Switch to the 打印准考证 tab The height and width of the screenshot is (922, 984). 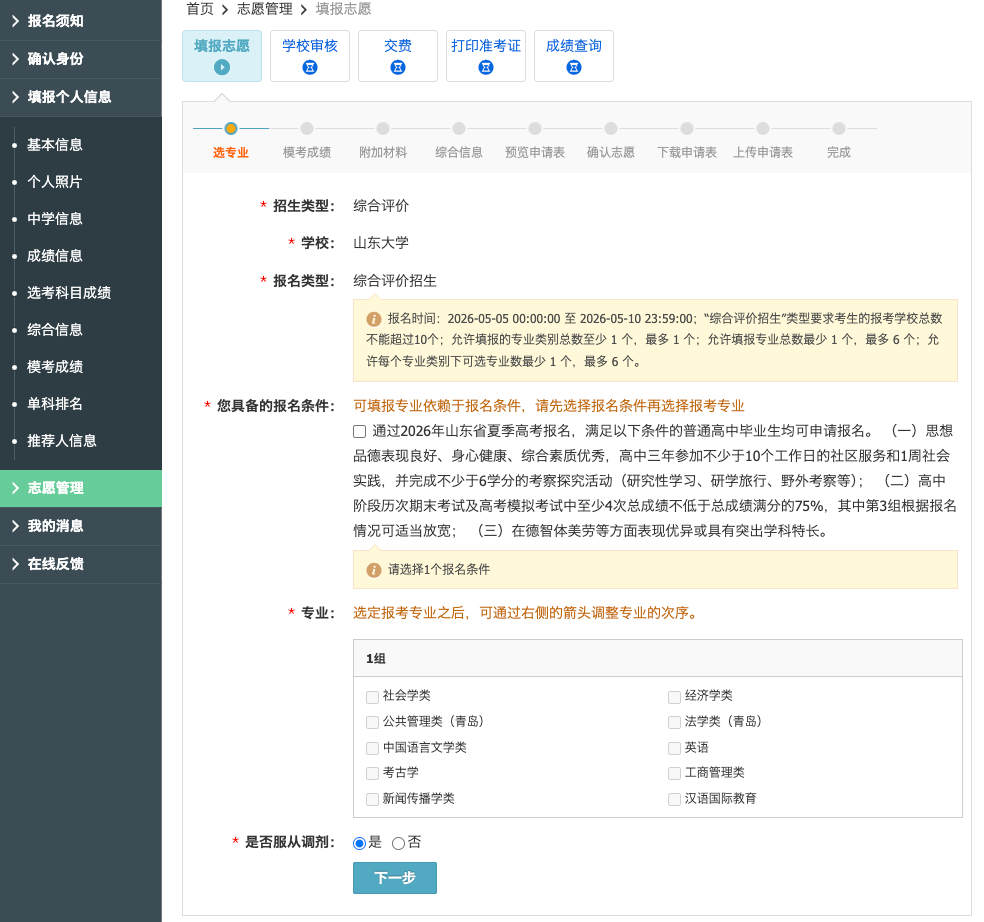point(486,56)
